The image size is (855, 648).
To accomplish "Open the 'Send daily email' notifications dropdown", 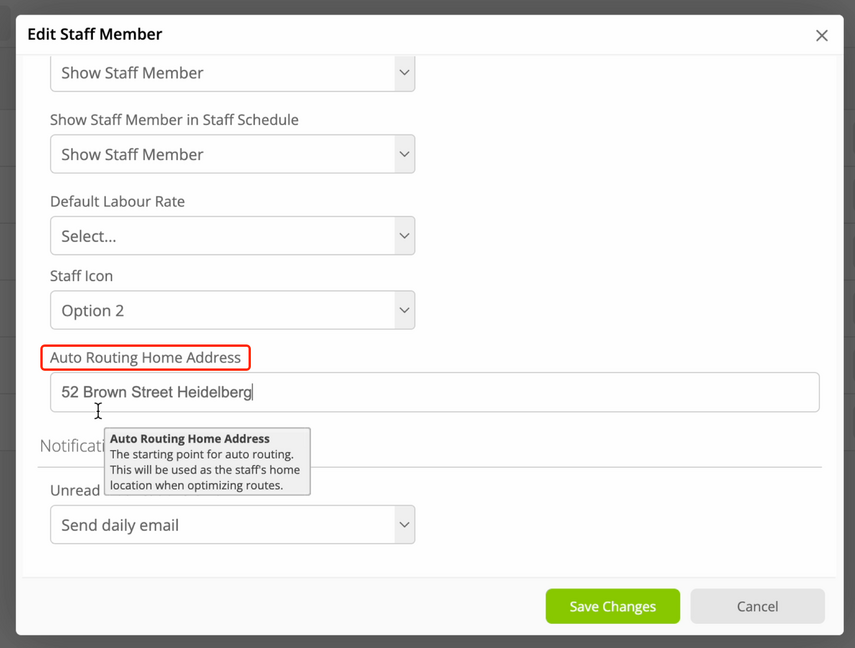I will pyautogui.click(x=233, y=525).
